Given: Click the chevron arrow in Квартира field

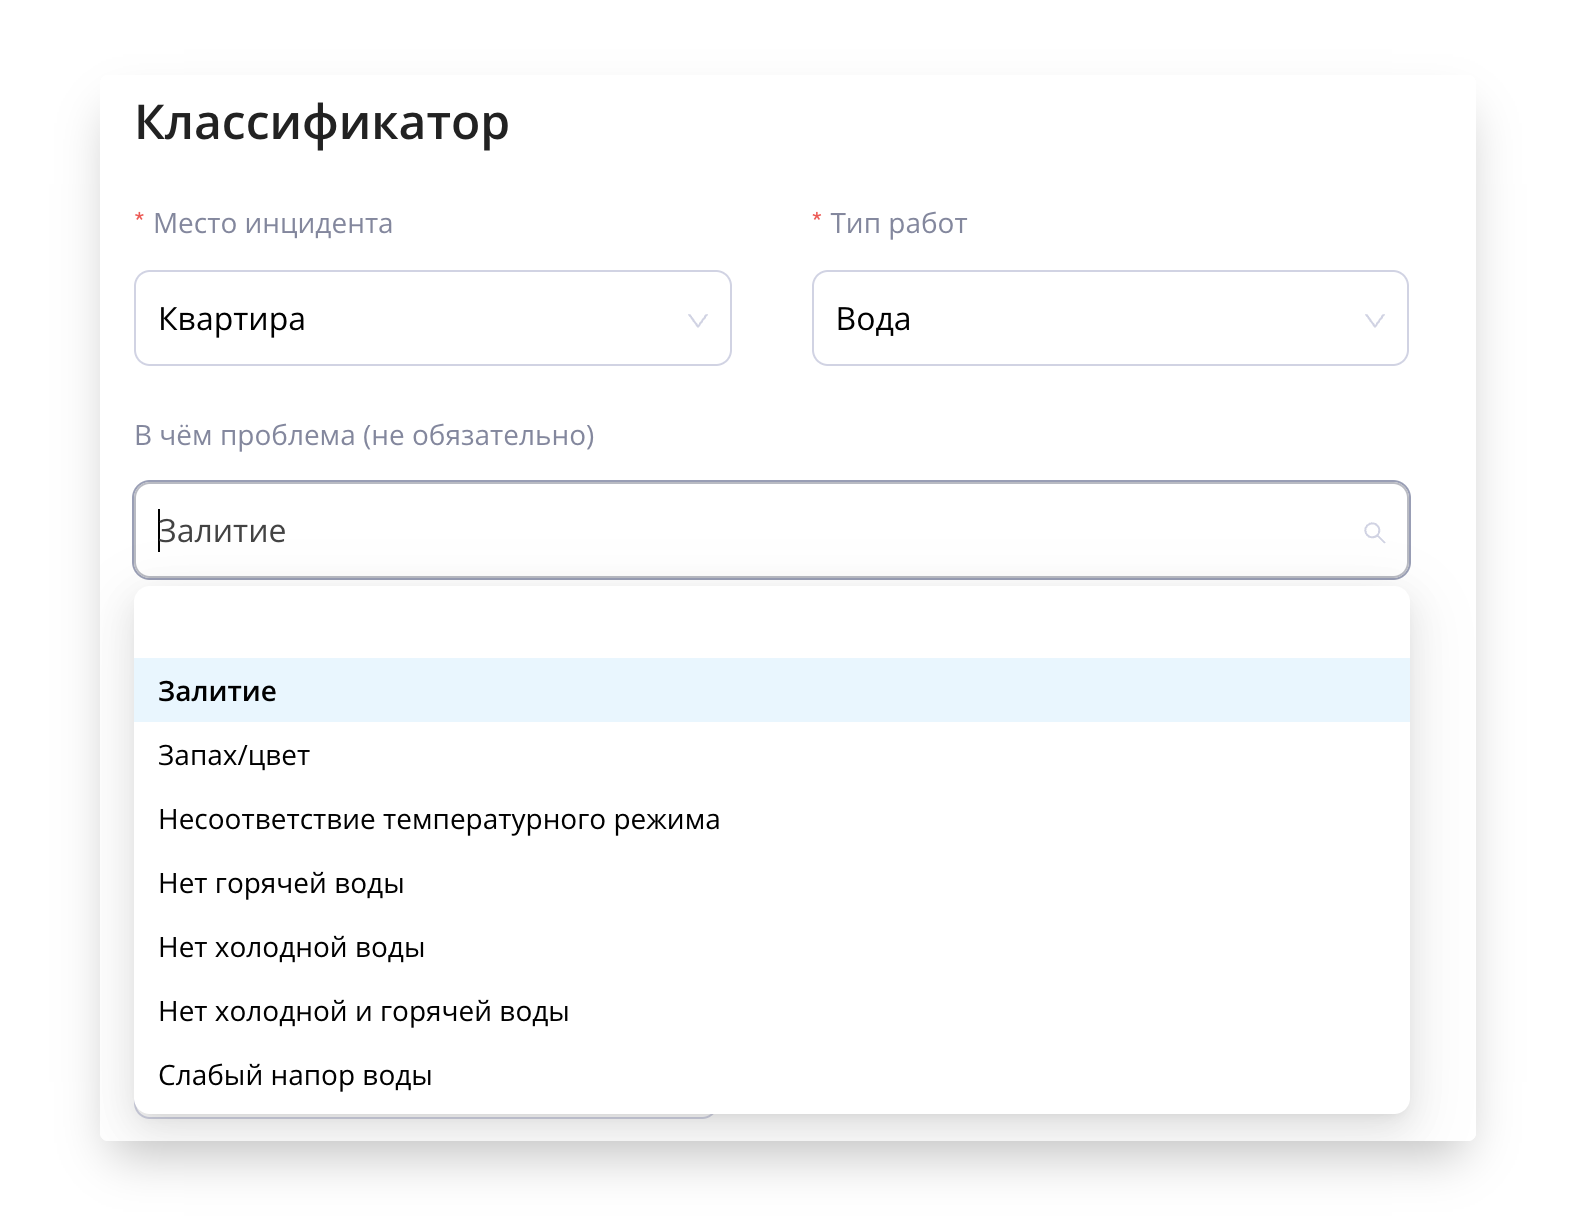Looking at the screenshot, I should 698,321.
